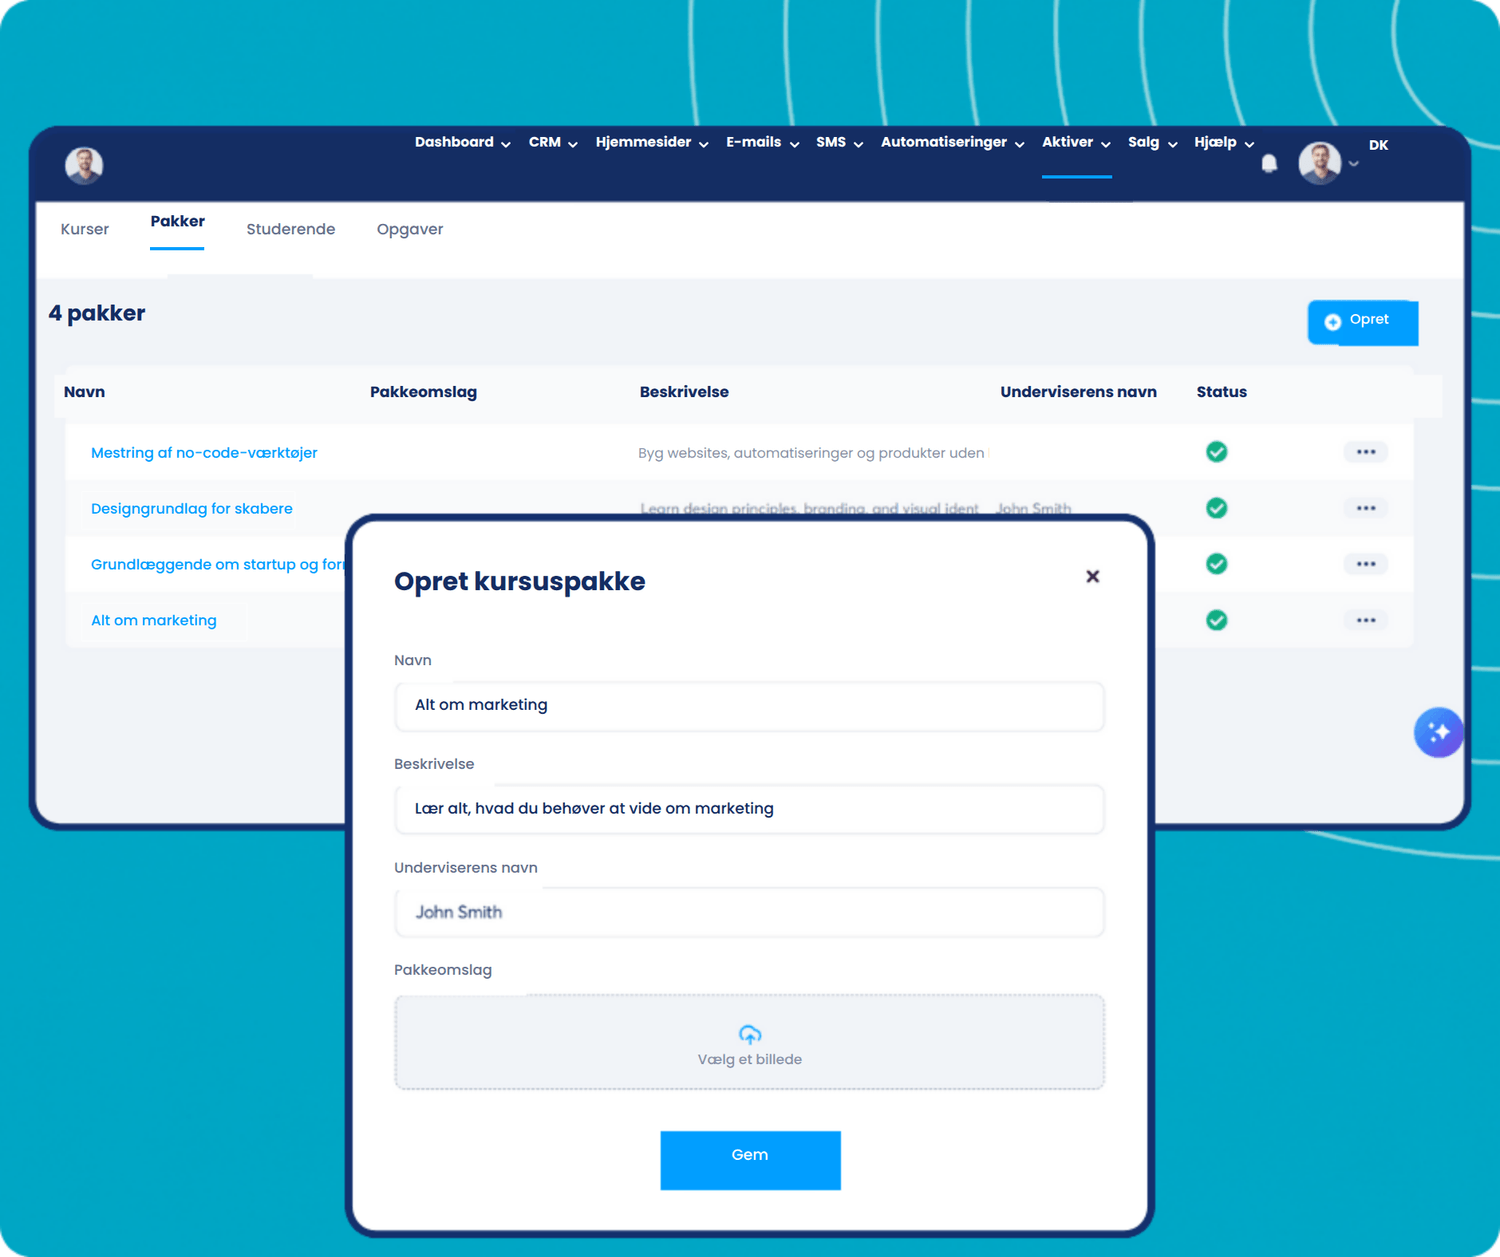Expand the Aktiver menu
Viewport: 1500px width, 1257px height.
point(1076,142)
